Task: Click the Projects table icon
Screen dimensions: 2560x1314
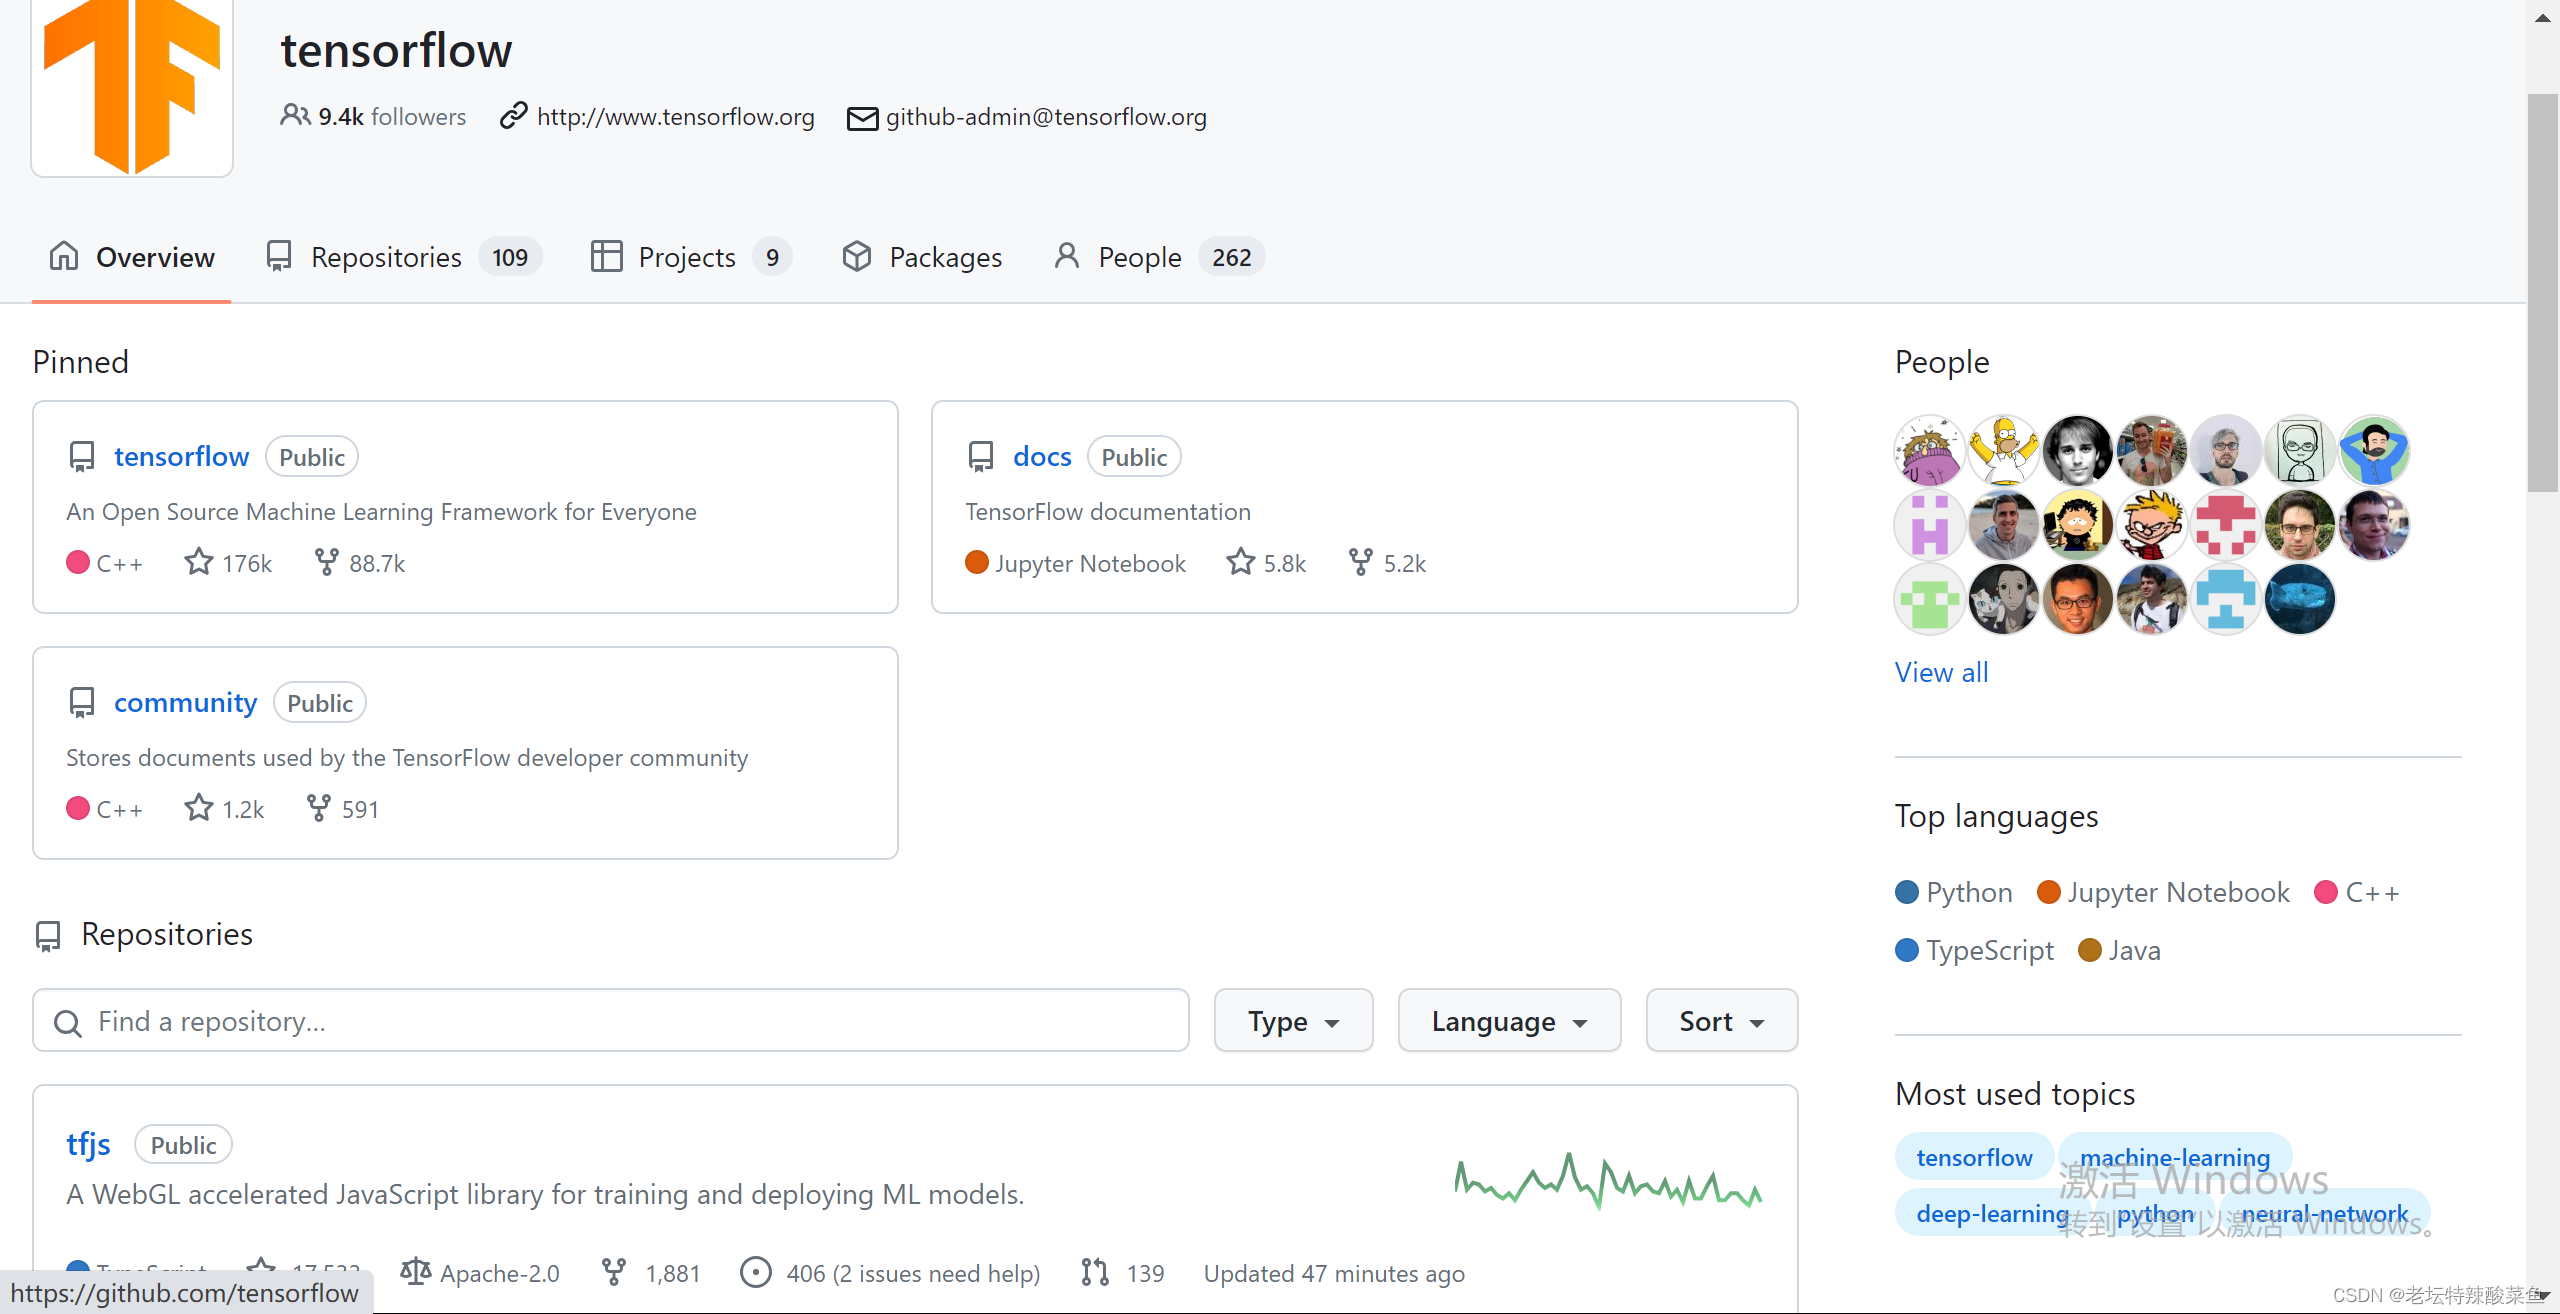Action: 607,256
